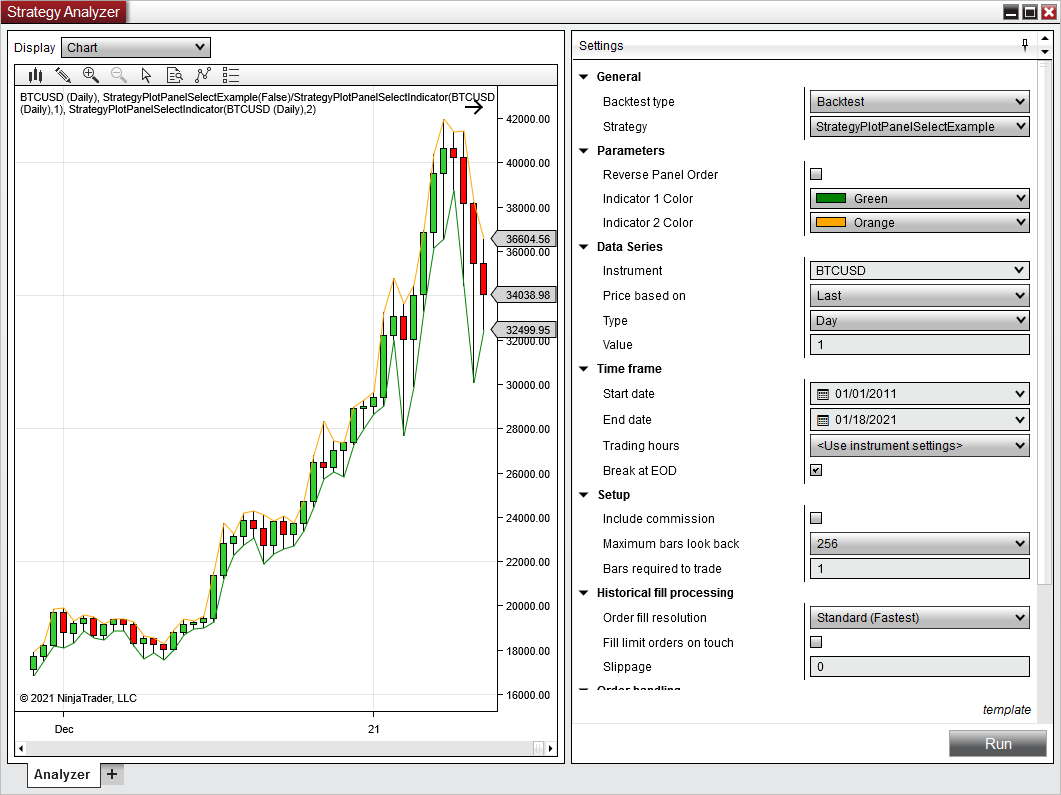1061x795 pixels.
Task: Open the Trading hours dropdown
Action: 920,445
